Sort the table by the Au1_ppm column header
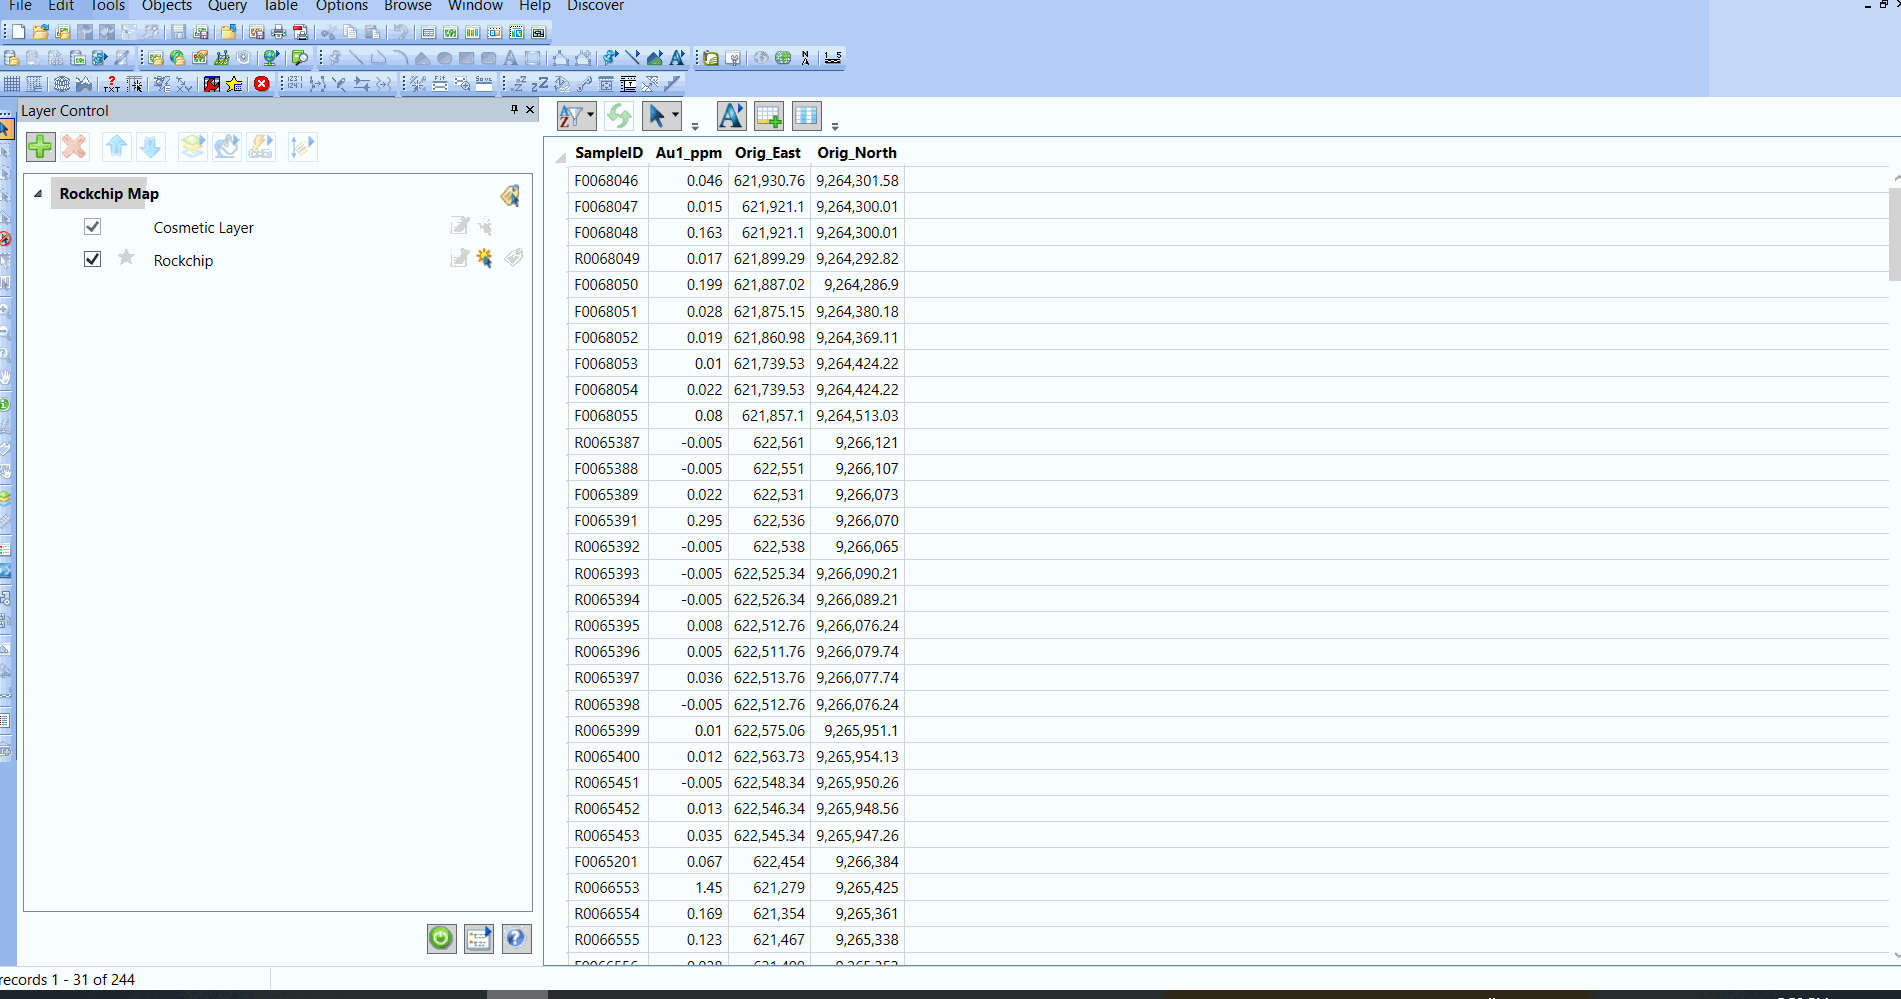The image size is (1901, 999). 688,152
